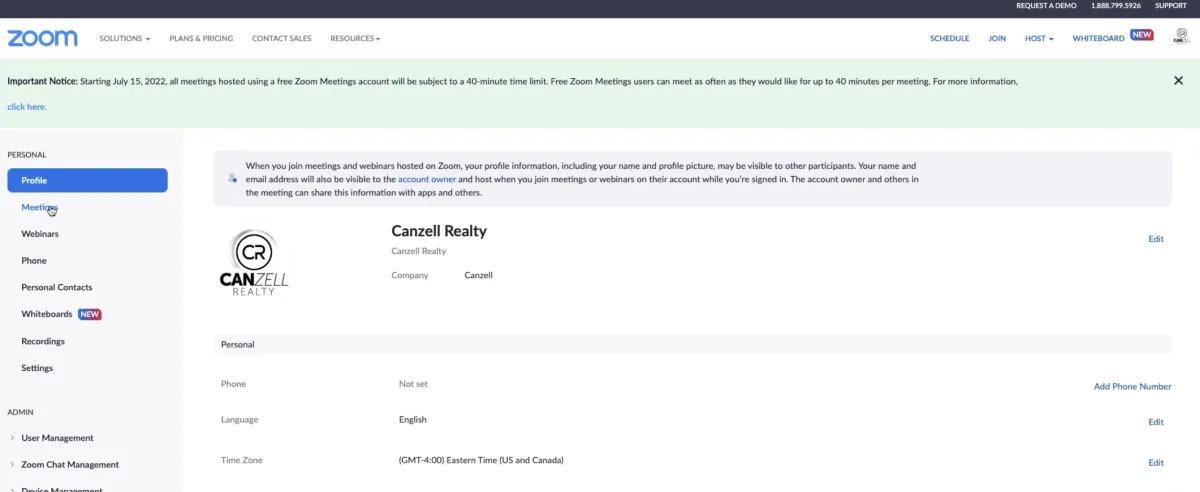Go to Meetings in sidebar

click(x=40, y=207)
